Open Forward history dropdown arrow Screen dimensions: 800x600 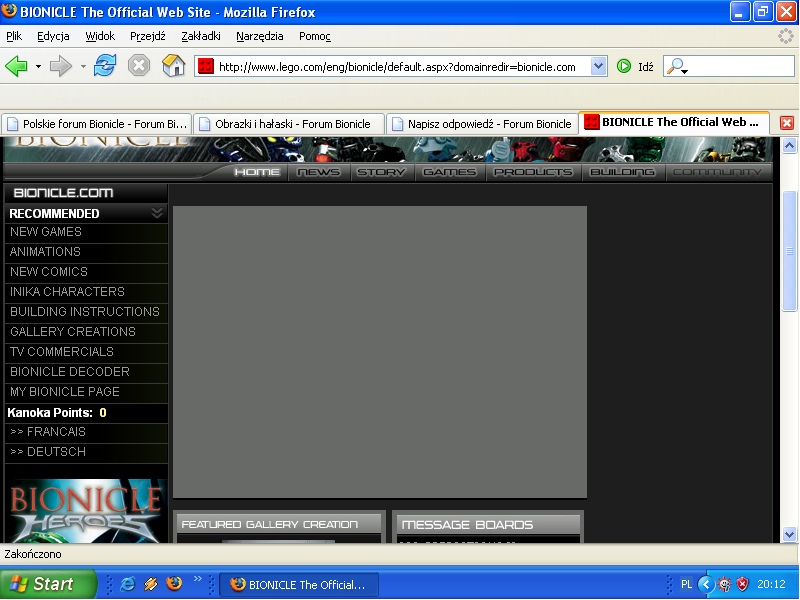click(x=83, y=66)
